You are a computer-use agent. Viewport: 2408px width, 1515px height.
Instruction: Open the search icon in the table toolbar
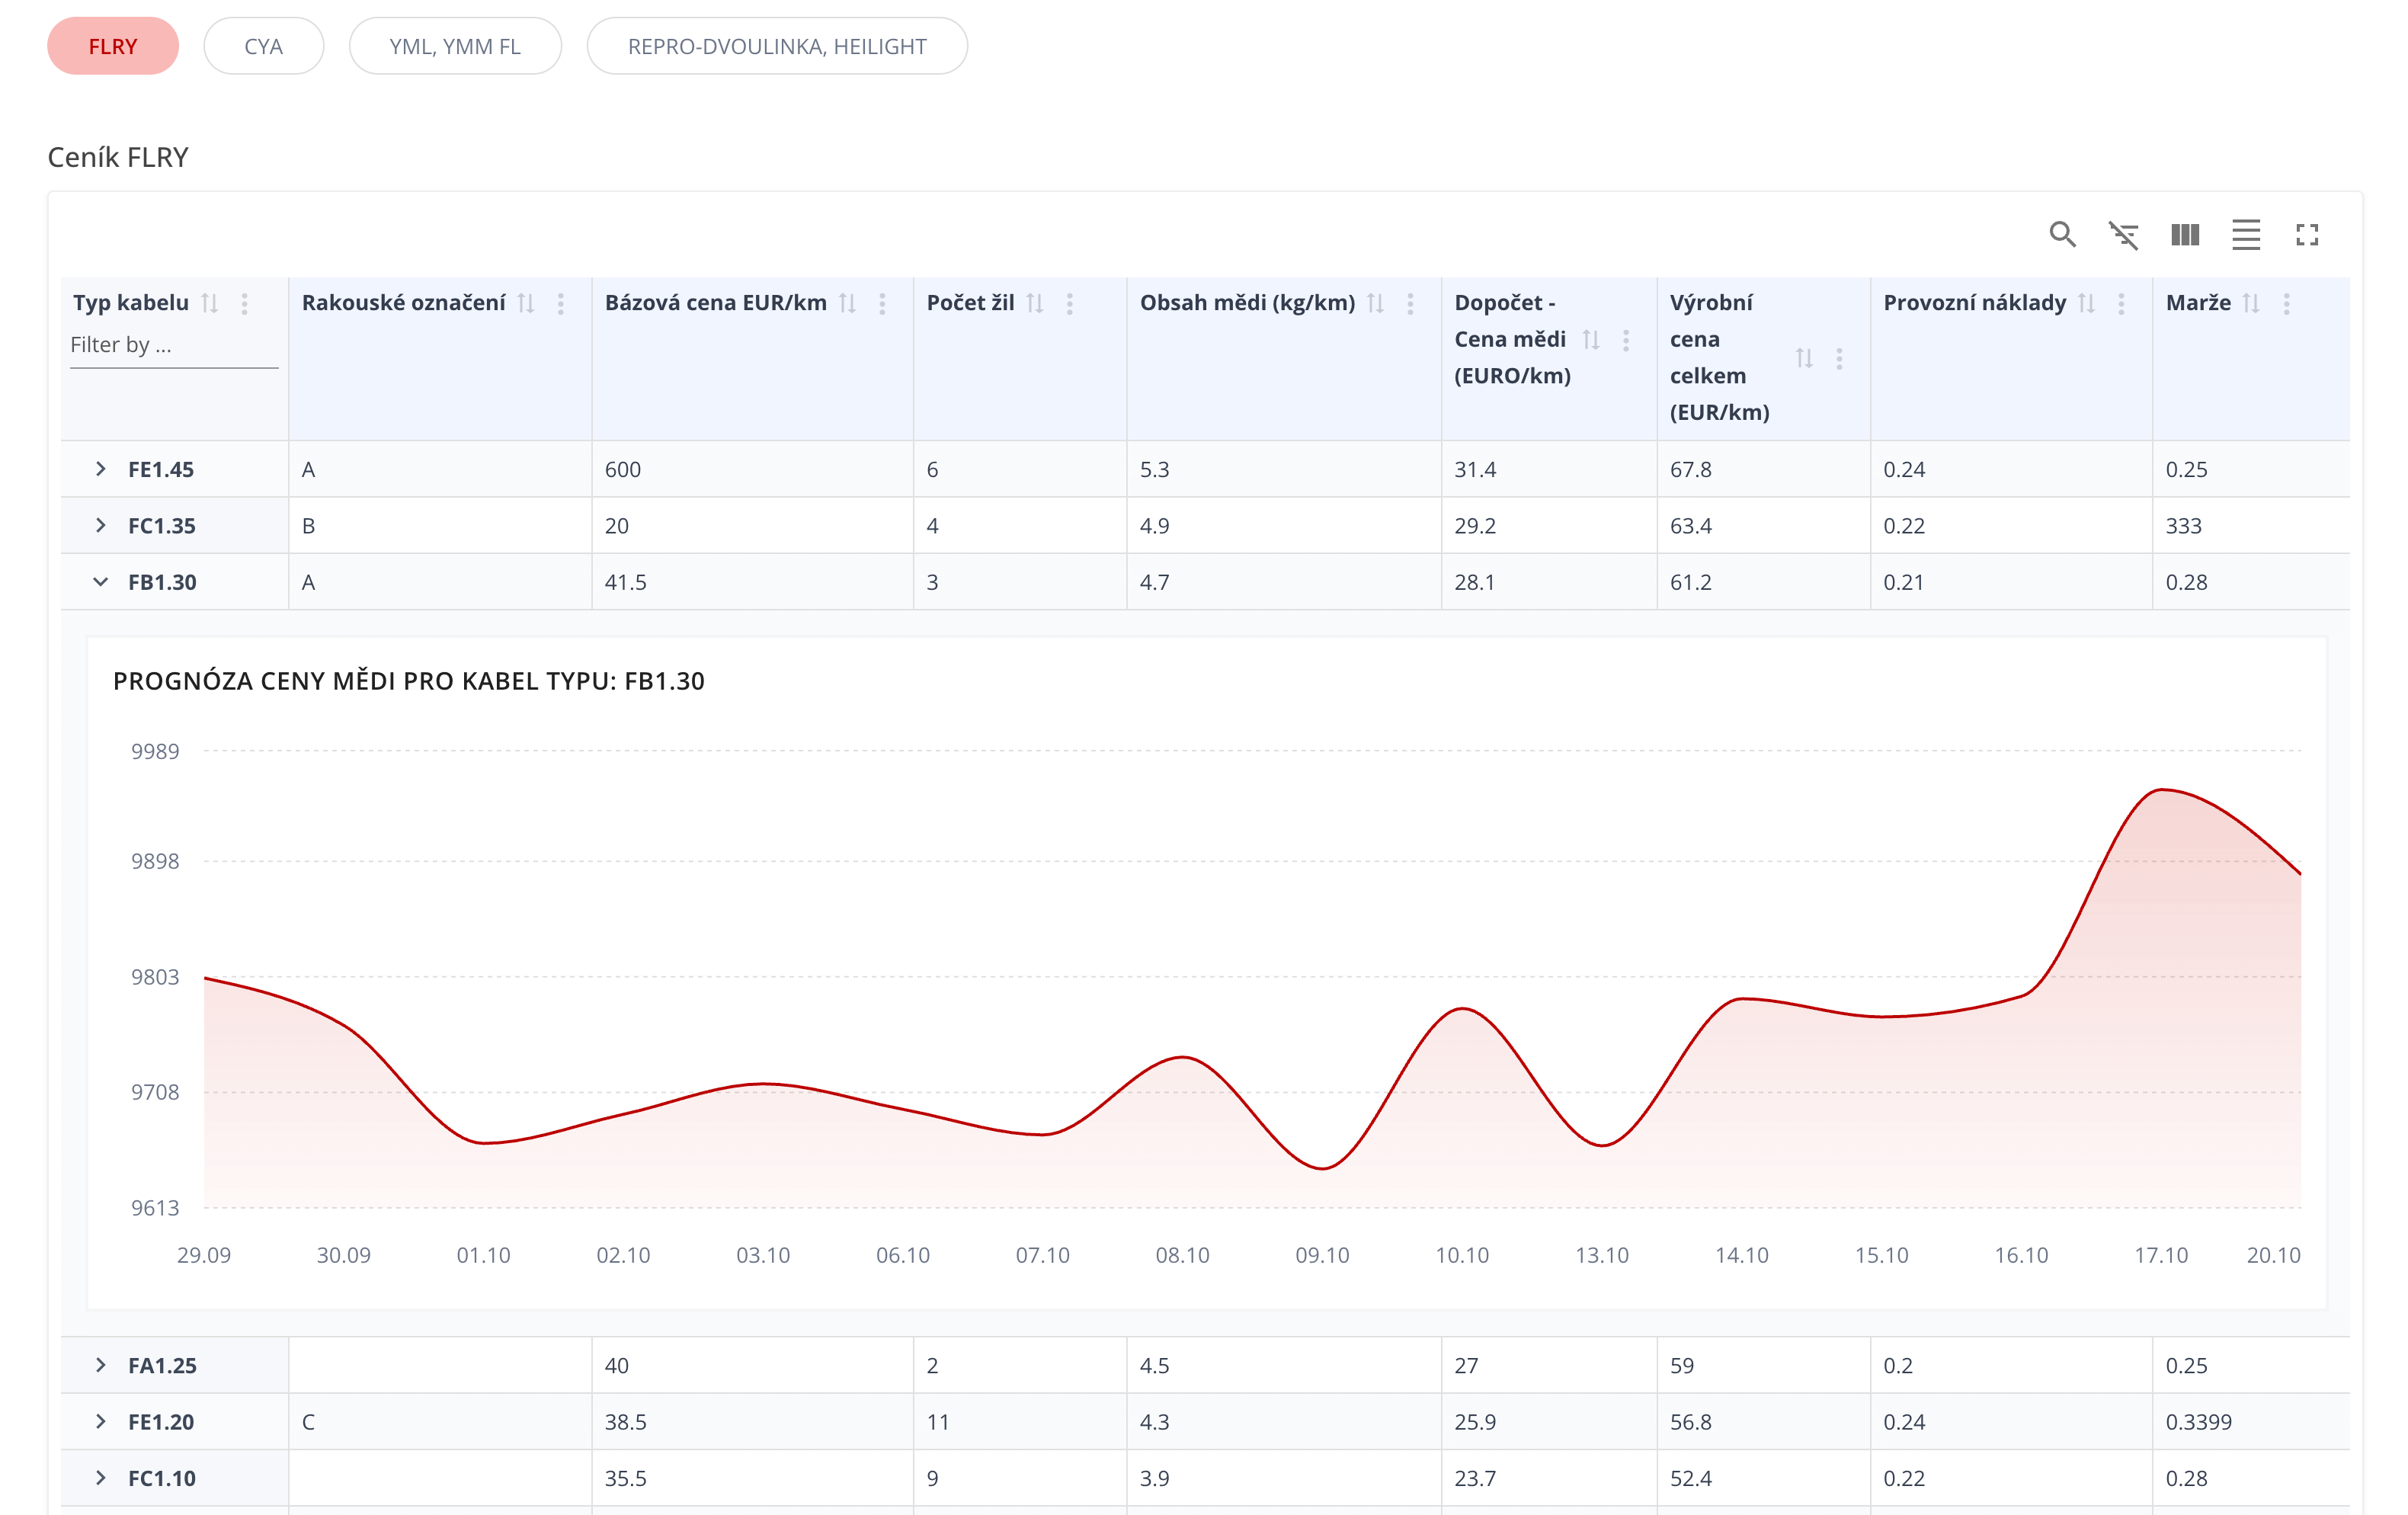2062,235
